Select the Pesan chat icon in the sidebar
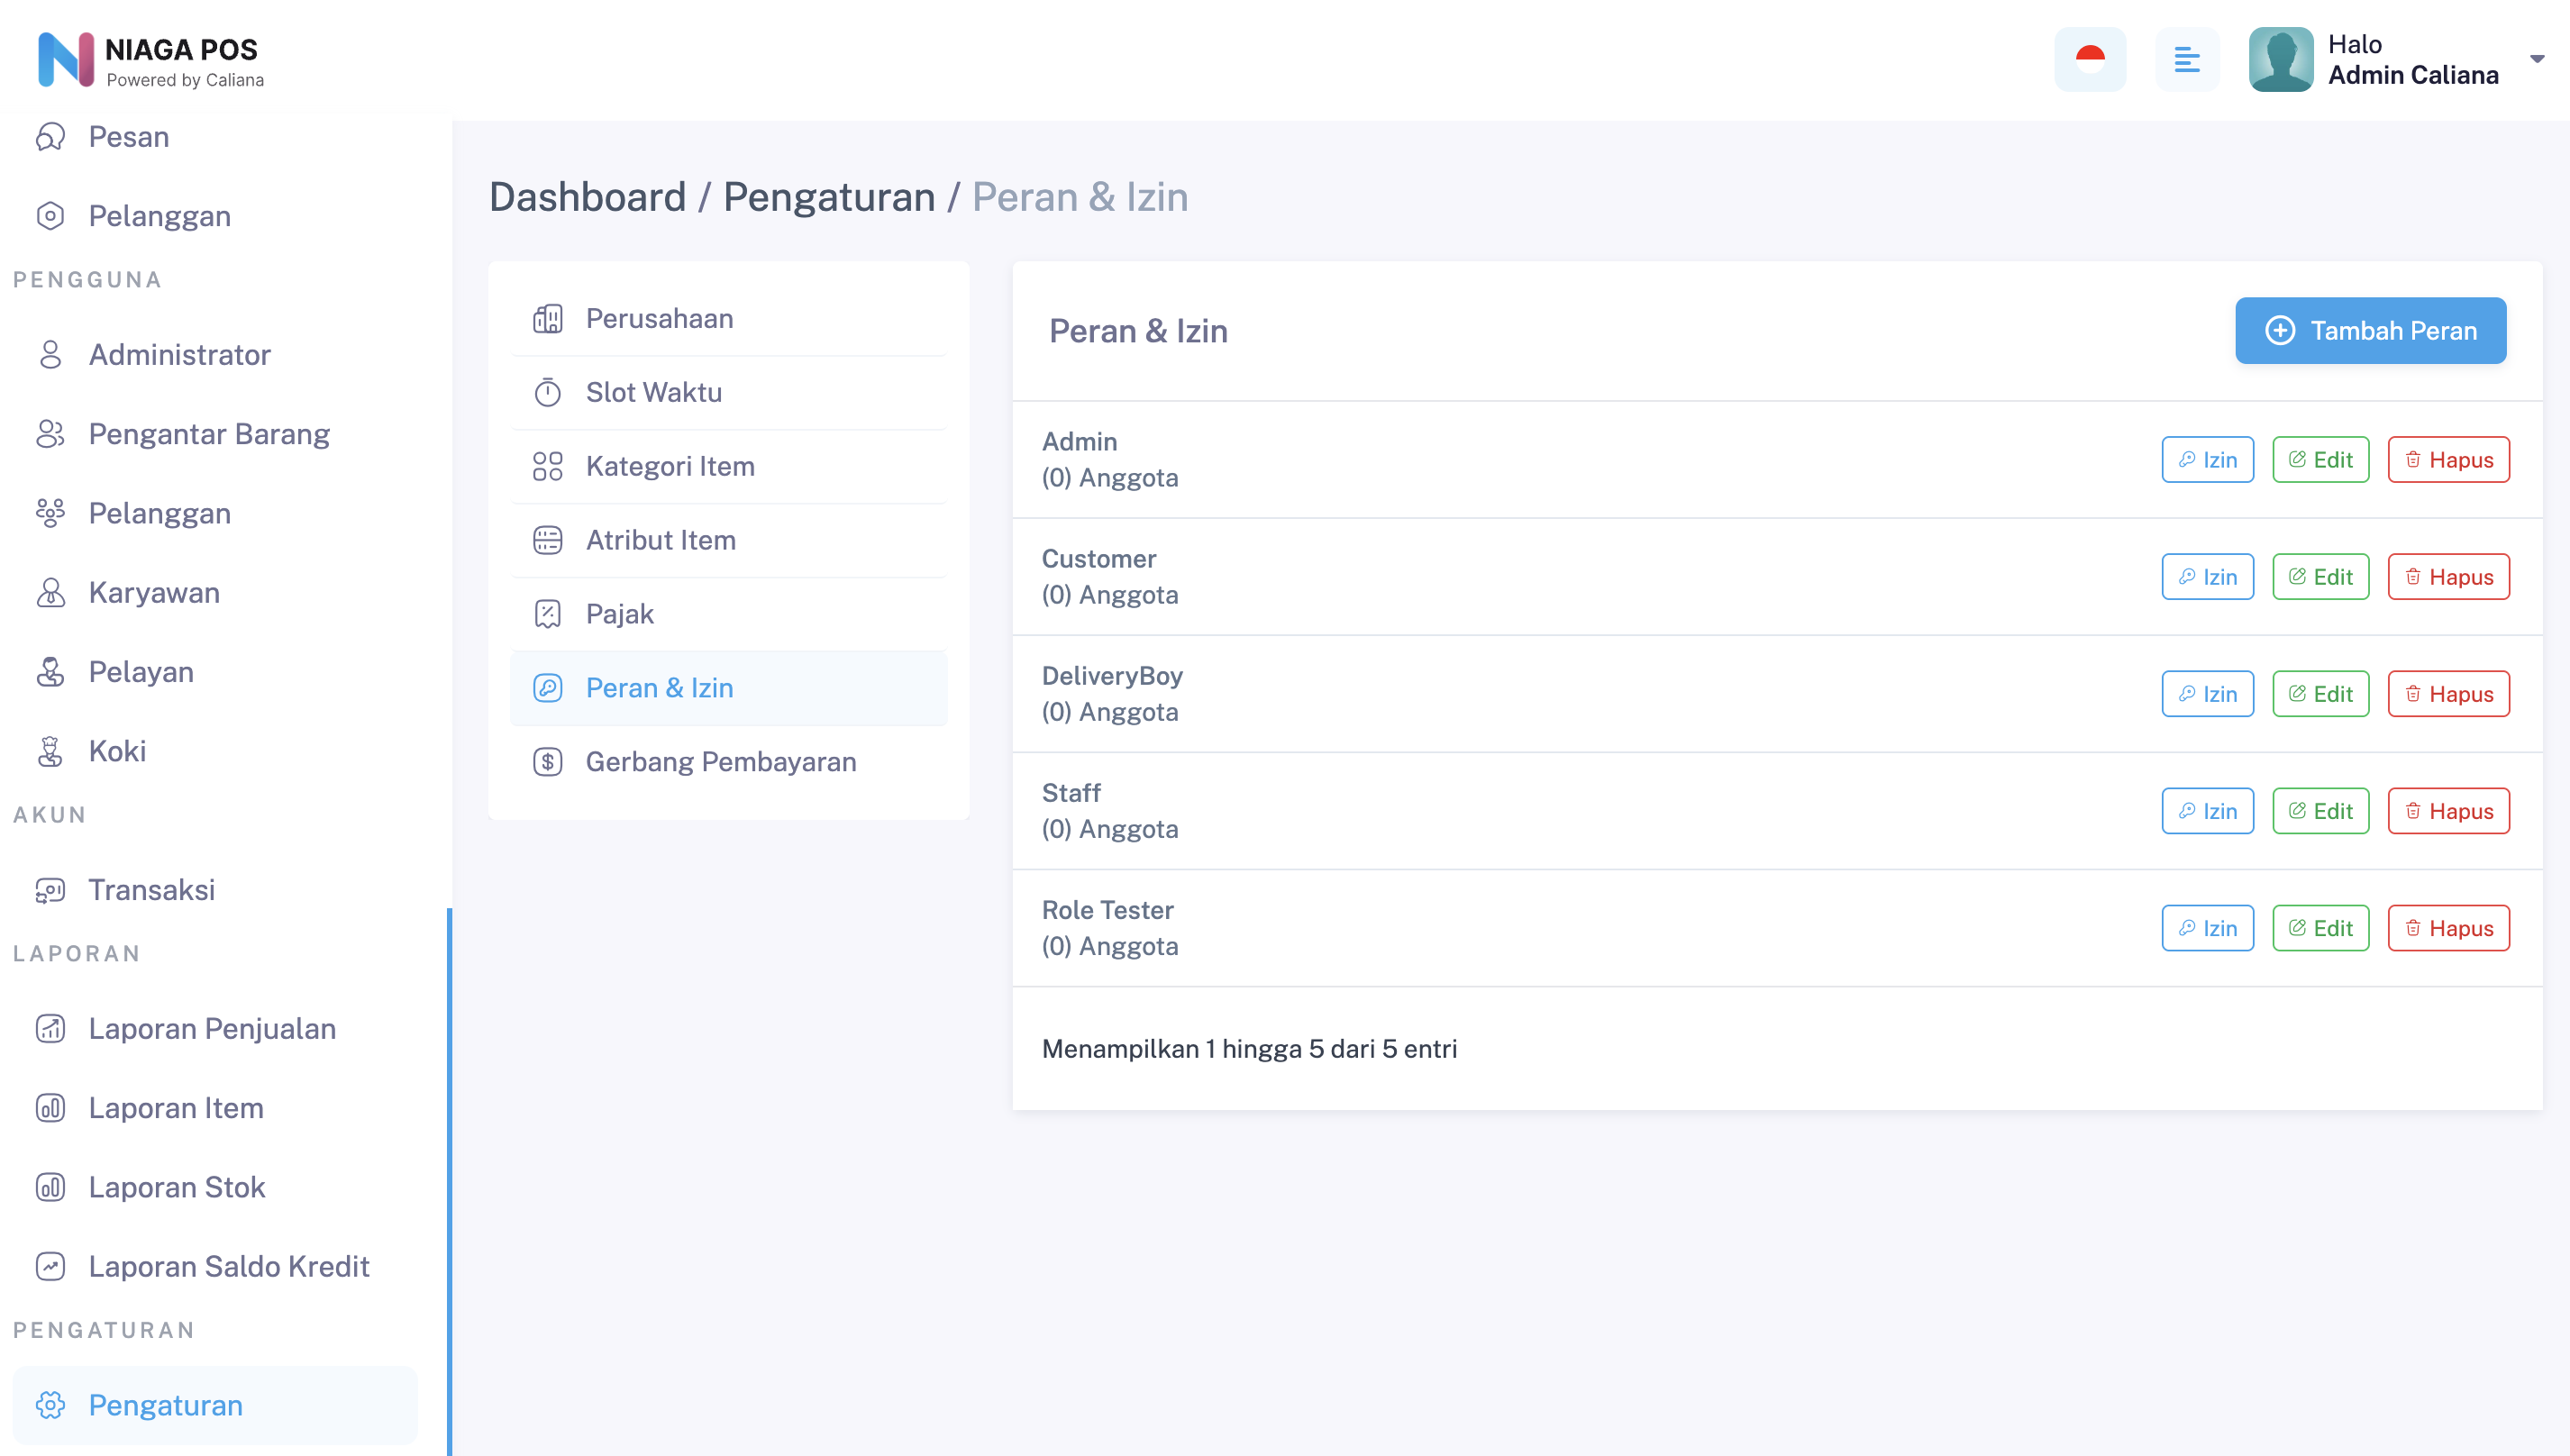This screenshot has height=1456, width=2570. (x=50, y=137)
